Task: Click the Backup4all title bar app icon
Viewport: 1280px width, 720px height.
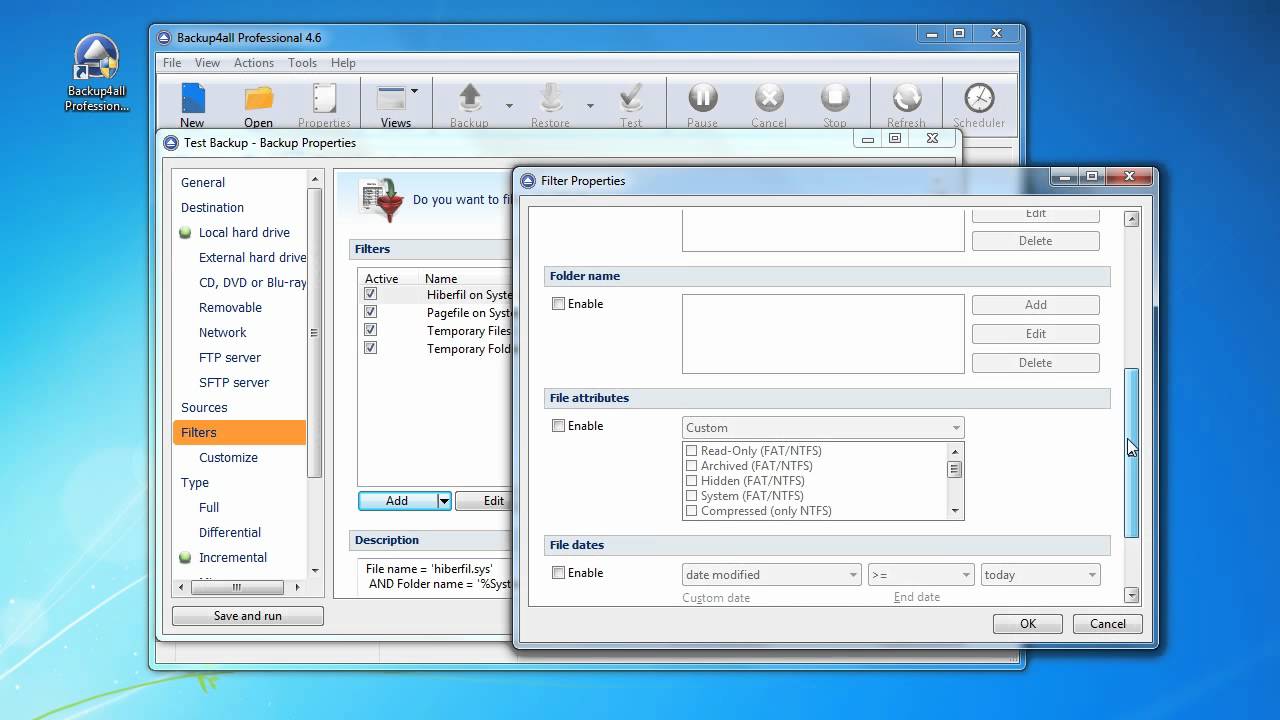Action: pyautogui.click(x=166, y=38)
